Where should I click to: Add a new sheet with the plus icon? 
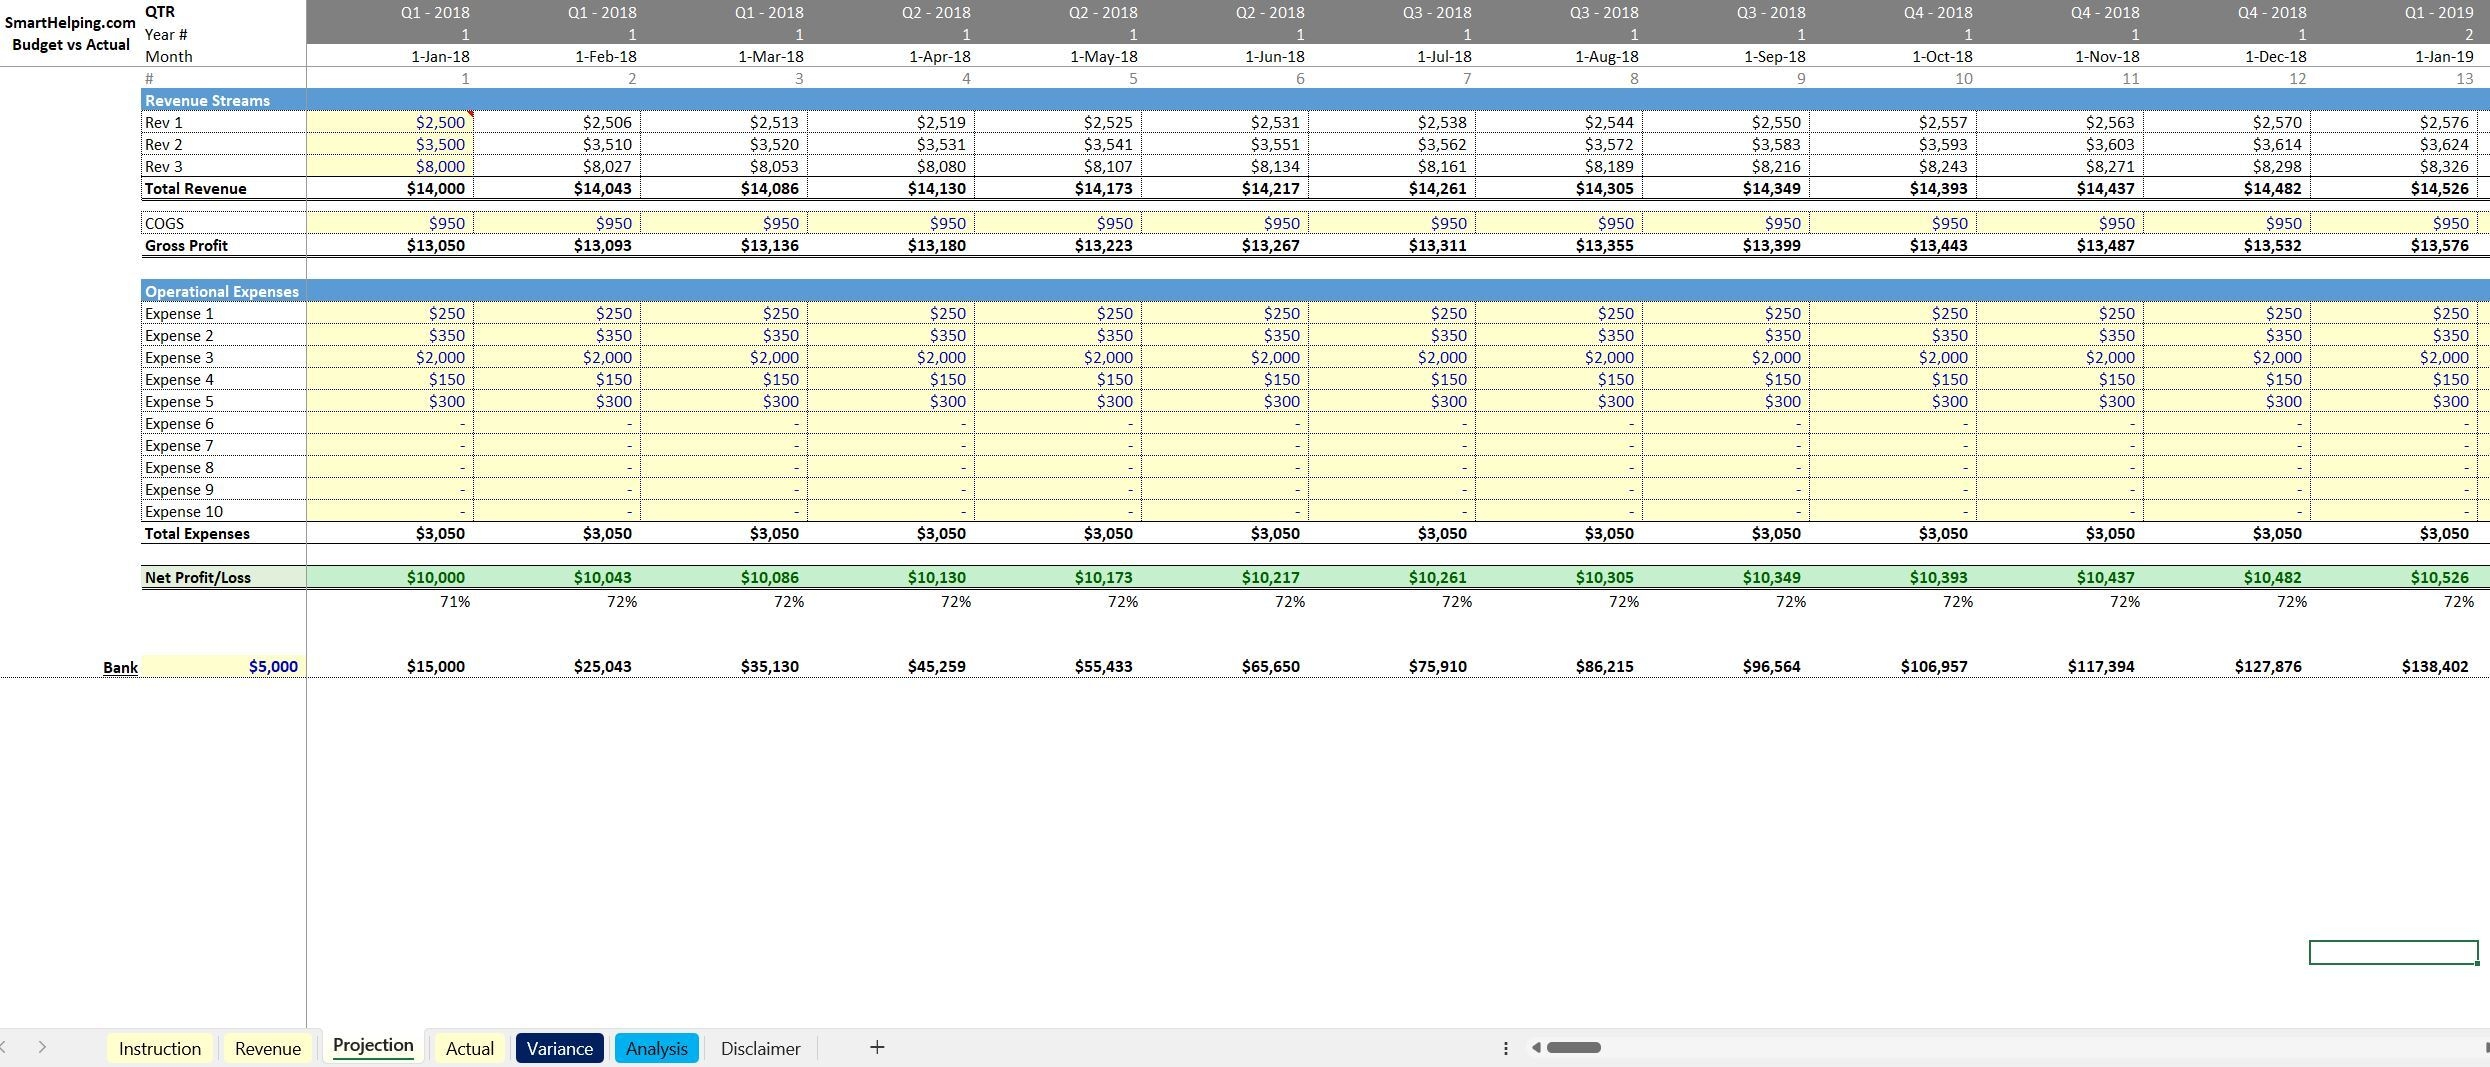point(877,1047)
